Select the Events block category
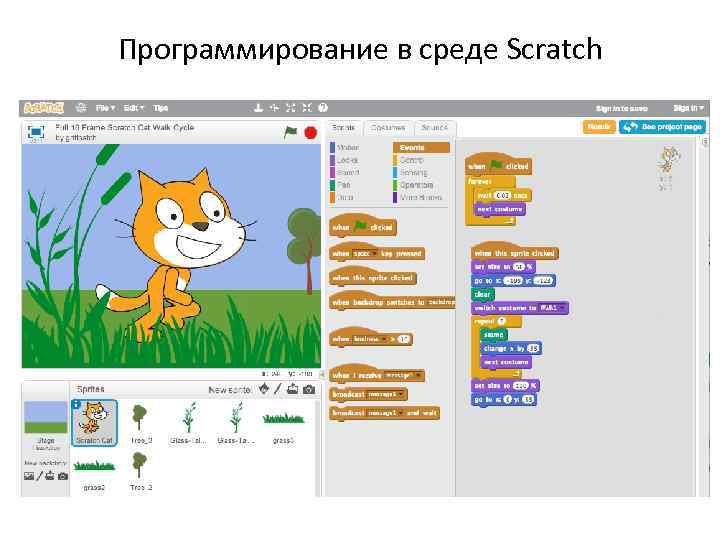 (x=421, y=147)
